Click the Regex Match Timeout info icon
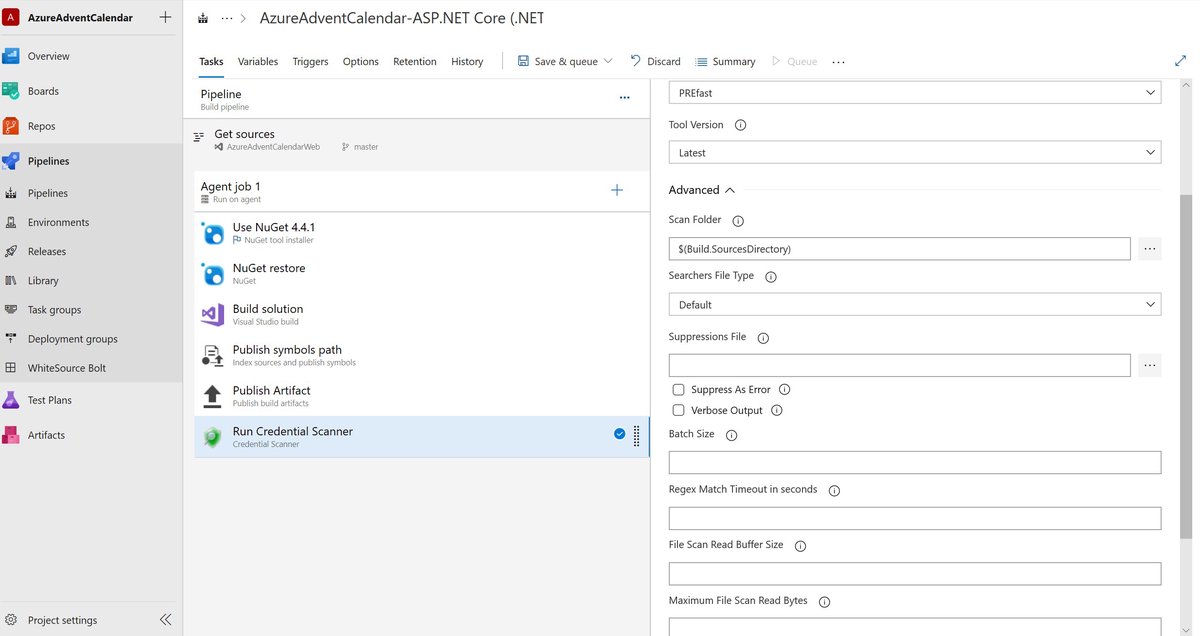The image size is (1200, 636). (x=834, y=490)
